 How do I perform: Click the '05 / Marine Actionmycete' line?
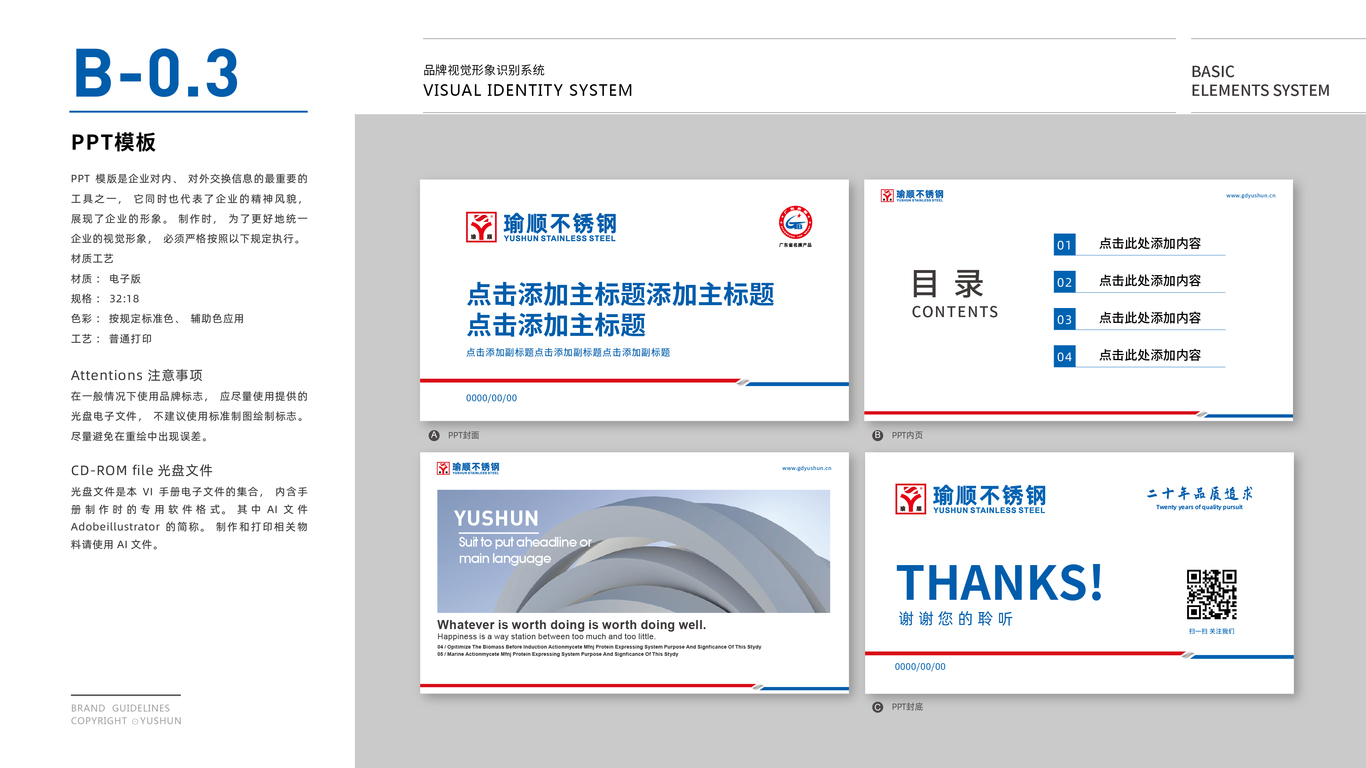coord(558,655)
